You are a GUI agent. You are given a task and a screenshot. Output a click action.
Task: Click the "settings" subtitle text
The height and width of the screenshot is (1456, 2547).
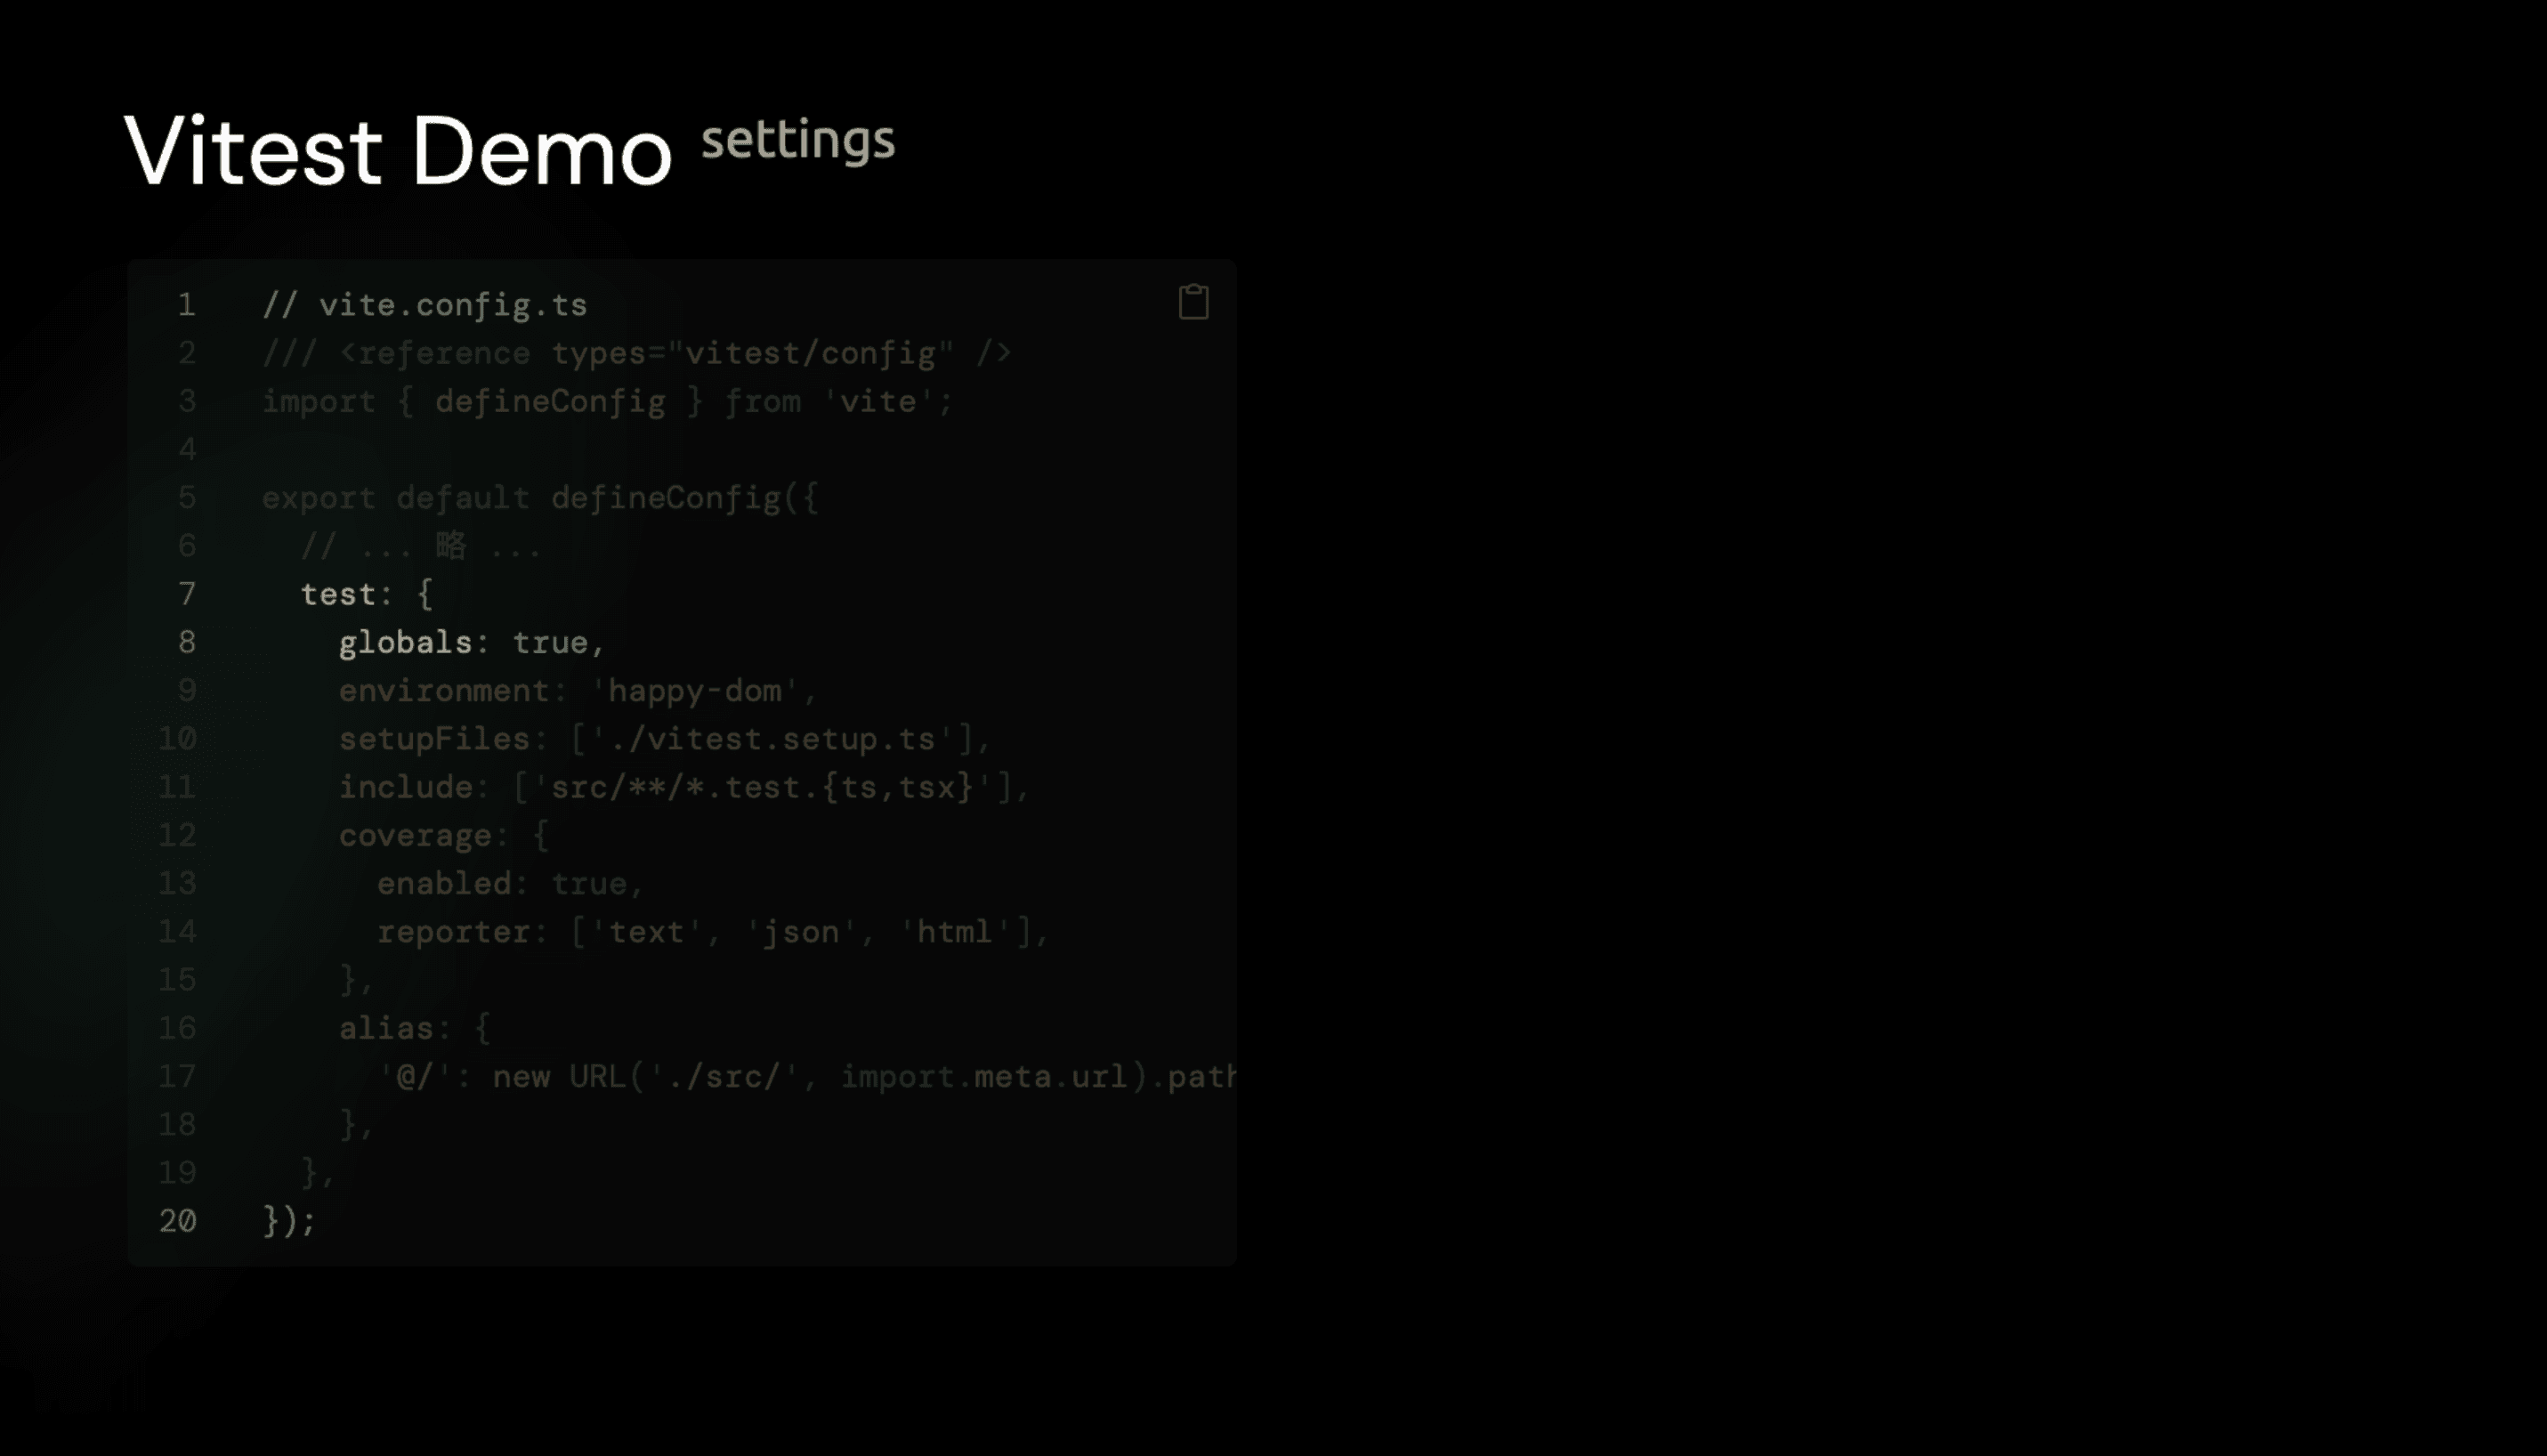797,140
